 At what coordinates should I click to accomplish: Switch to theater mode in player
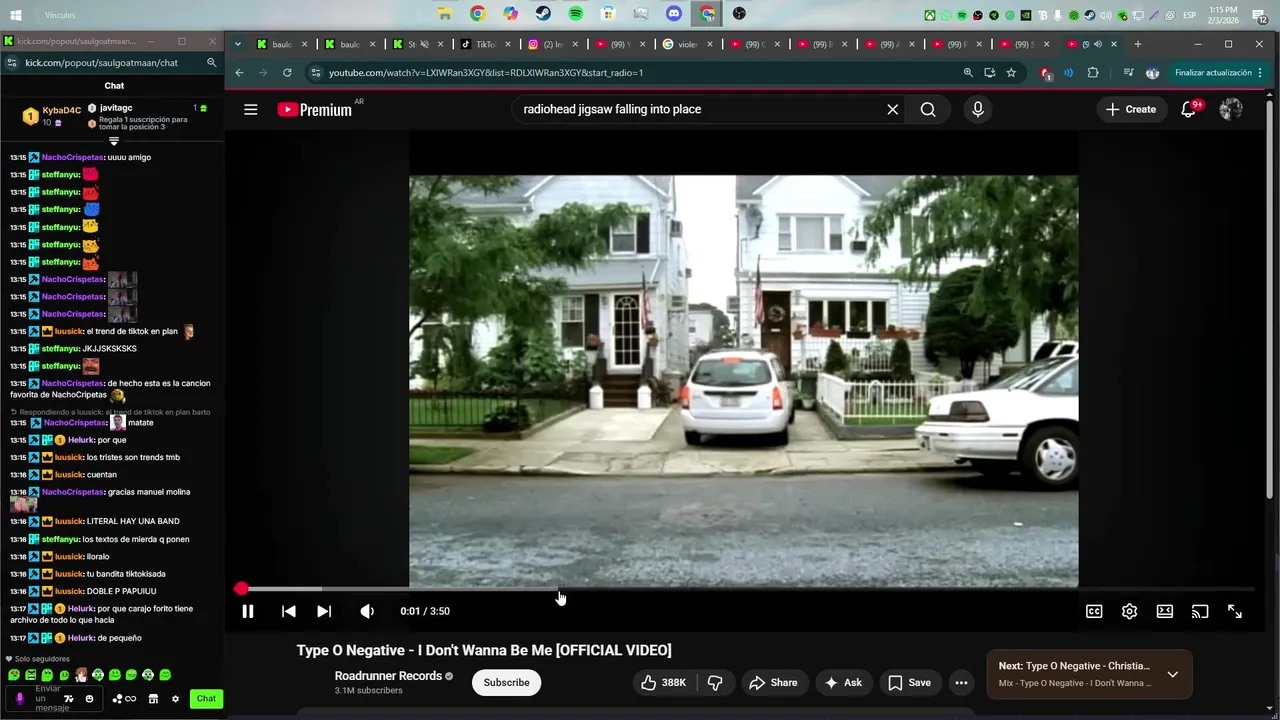(1165, 611)
